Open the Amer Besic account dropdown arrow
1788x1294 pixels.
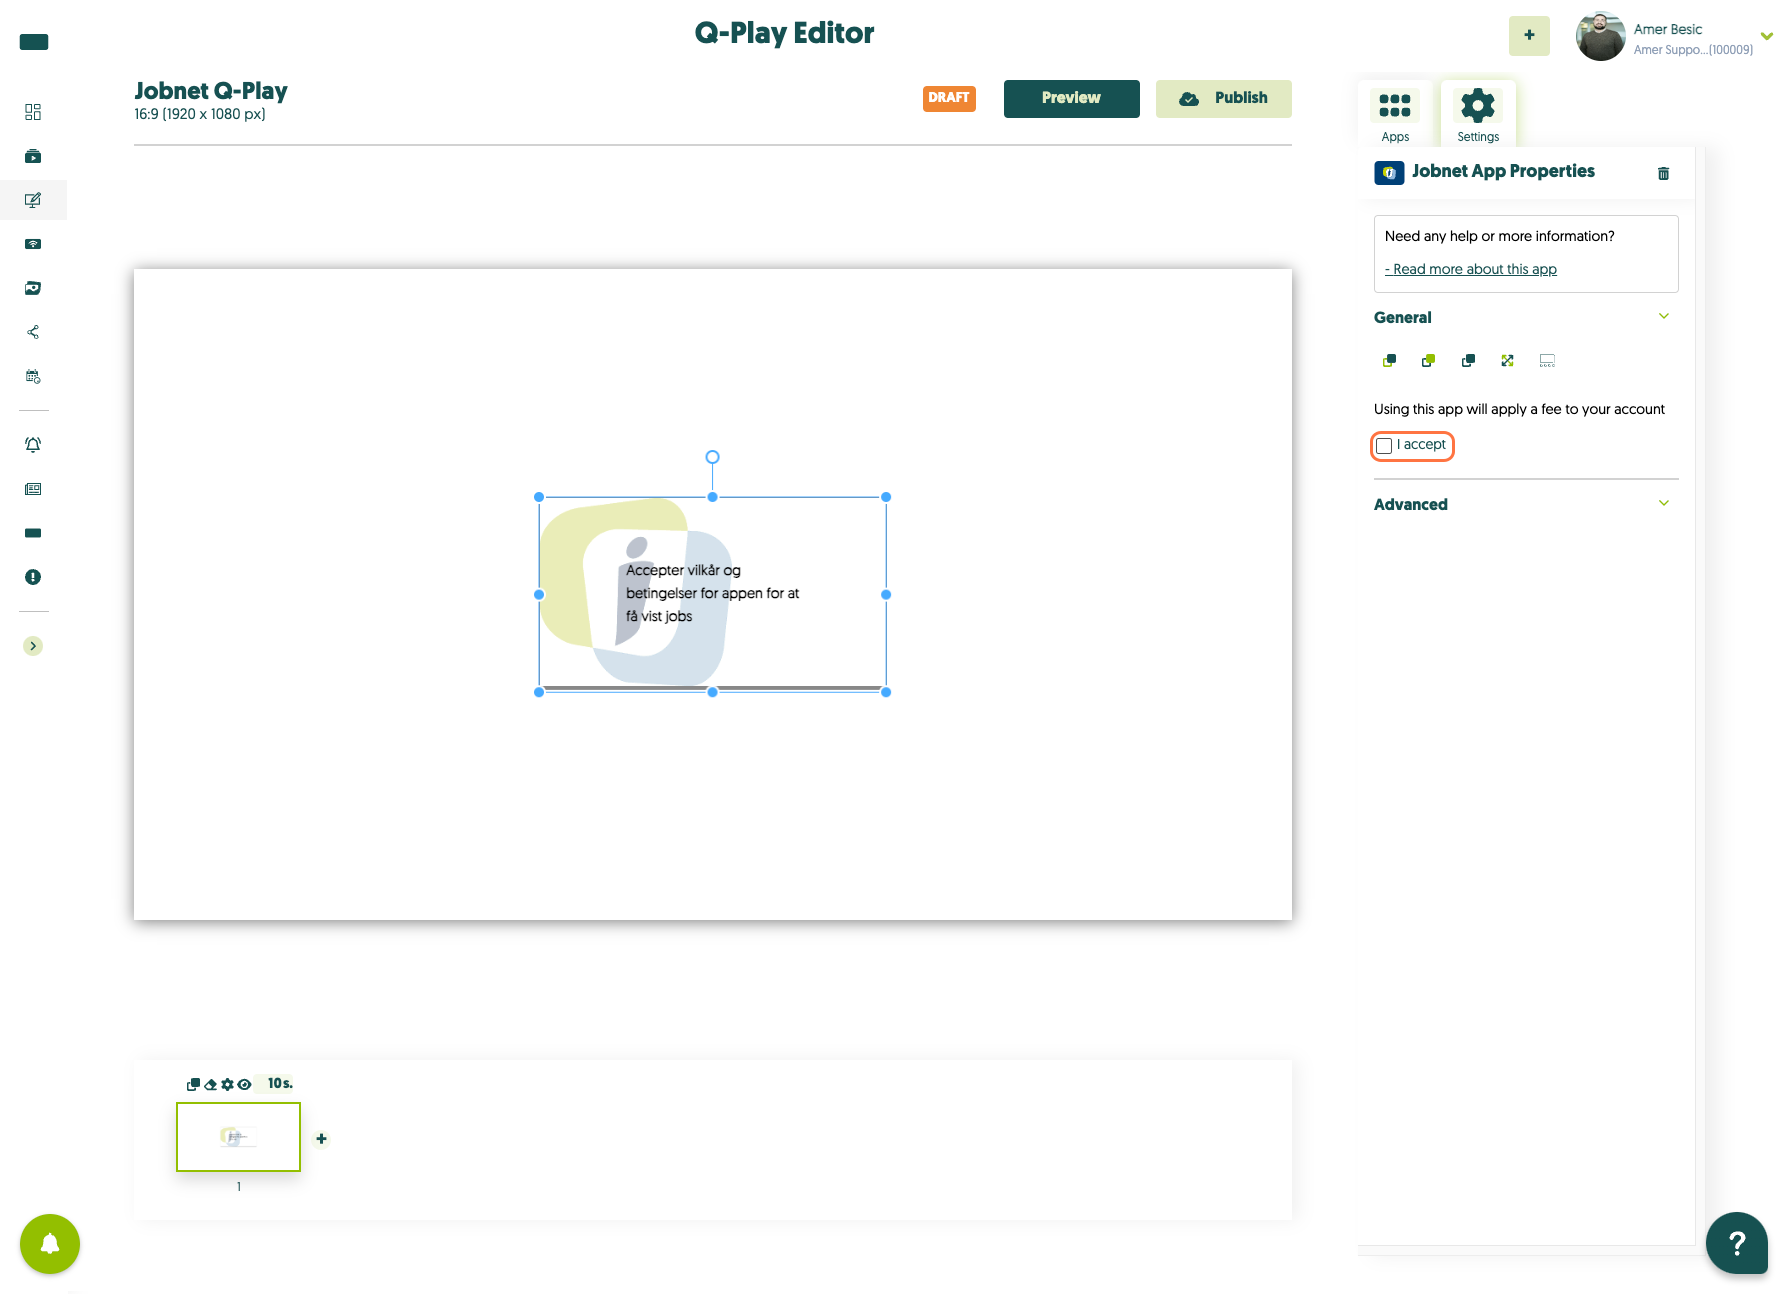coord(1767,36)
